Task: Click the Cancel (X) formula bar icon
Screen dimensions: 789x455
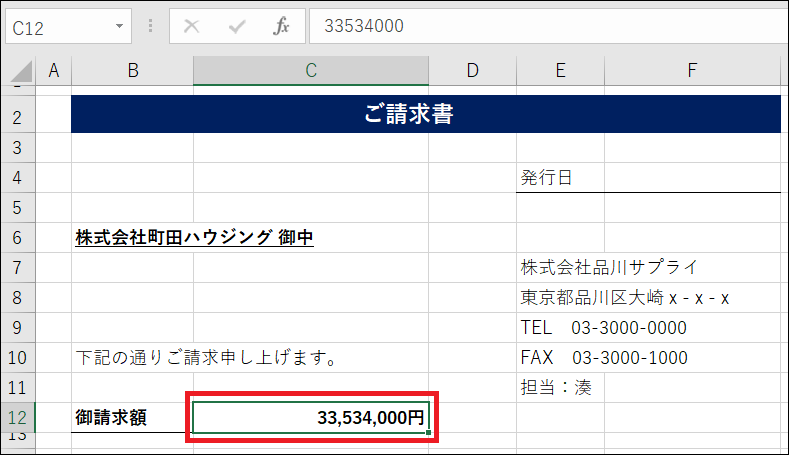Action: [x=192, y=27]
